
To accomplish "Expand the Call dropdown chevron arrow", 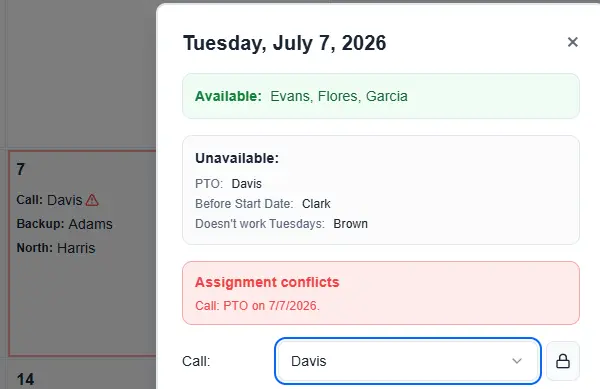I will coord(517,361).
